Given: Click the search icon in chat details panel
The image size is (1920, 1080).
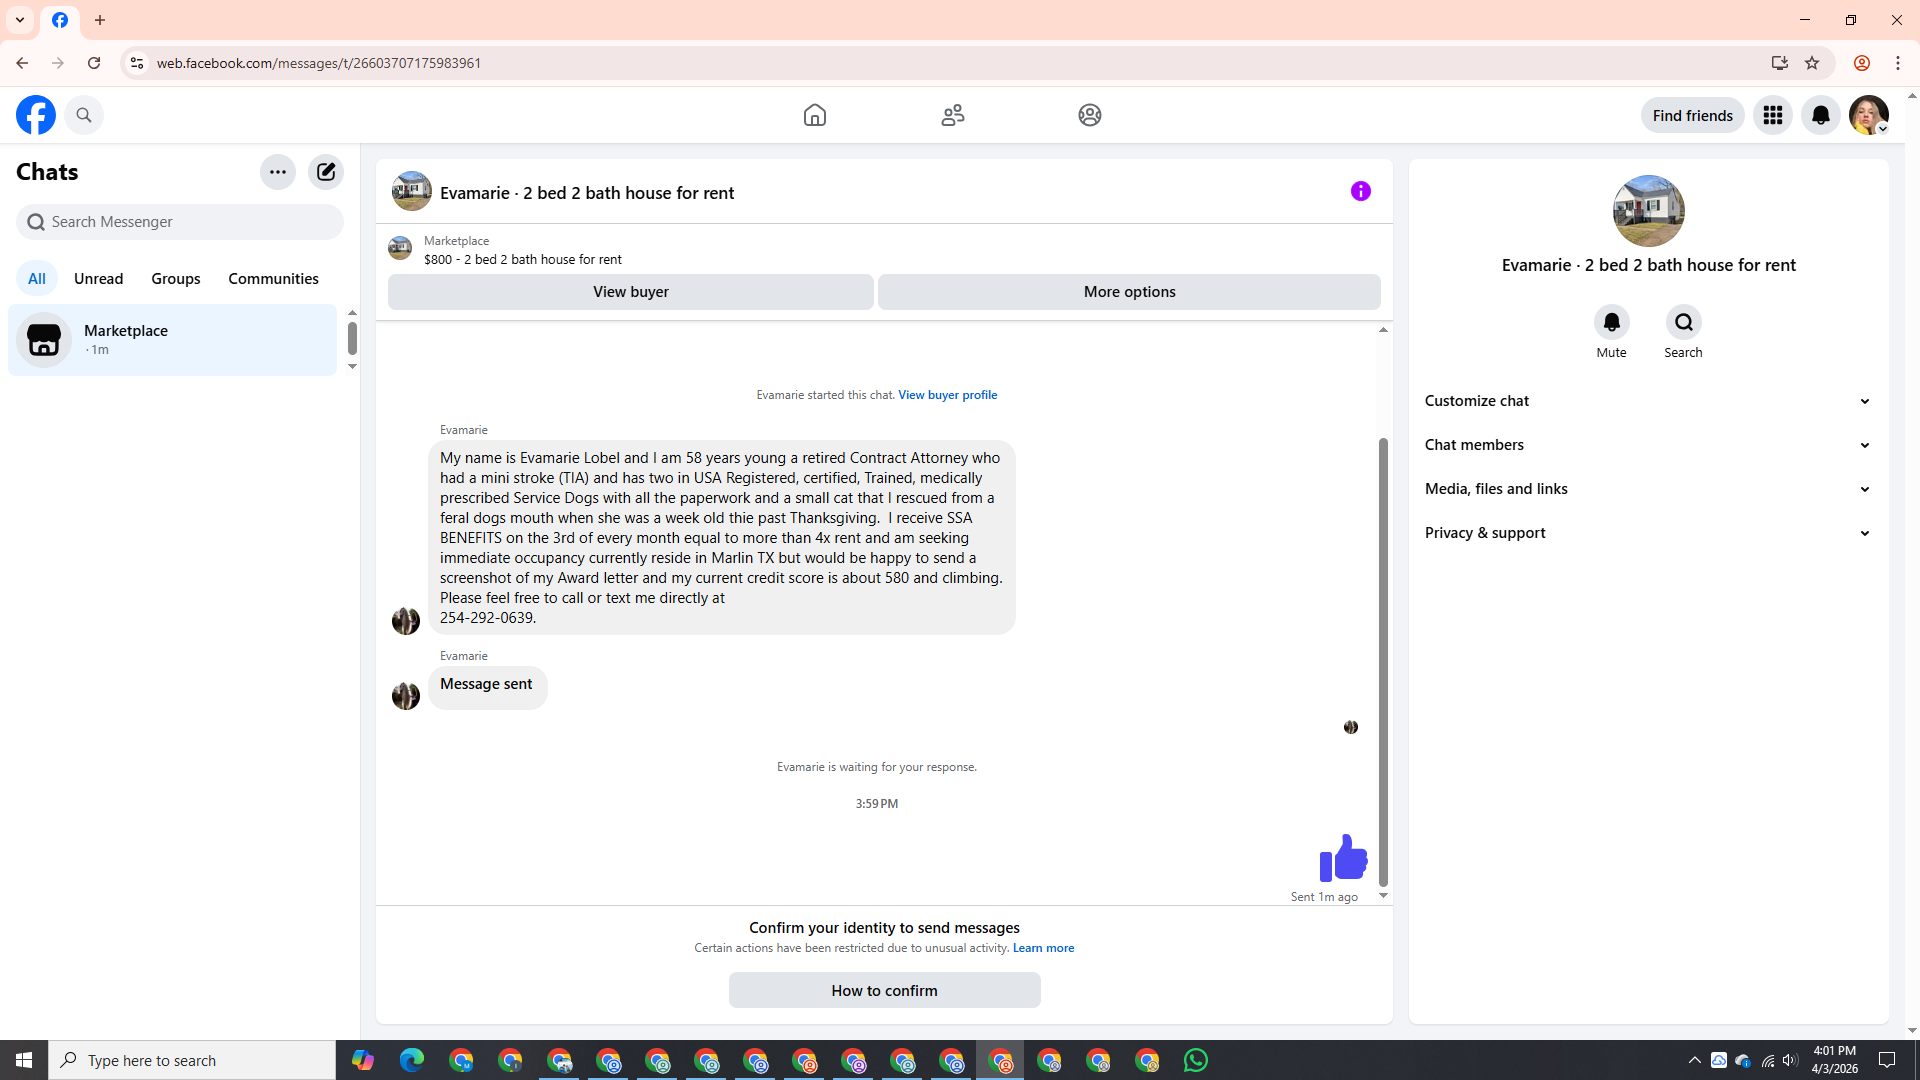Looking at the screenshot, I should click(1683, 323).
